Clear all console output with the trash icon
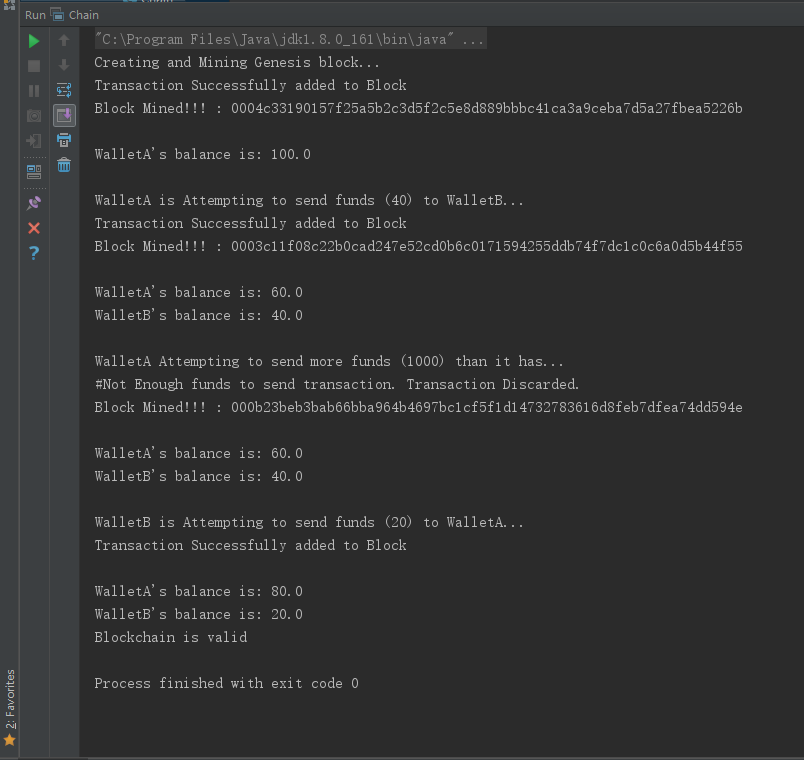The width and height of the screenshot is (804, 760). pos(64,165)
